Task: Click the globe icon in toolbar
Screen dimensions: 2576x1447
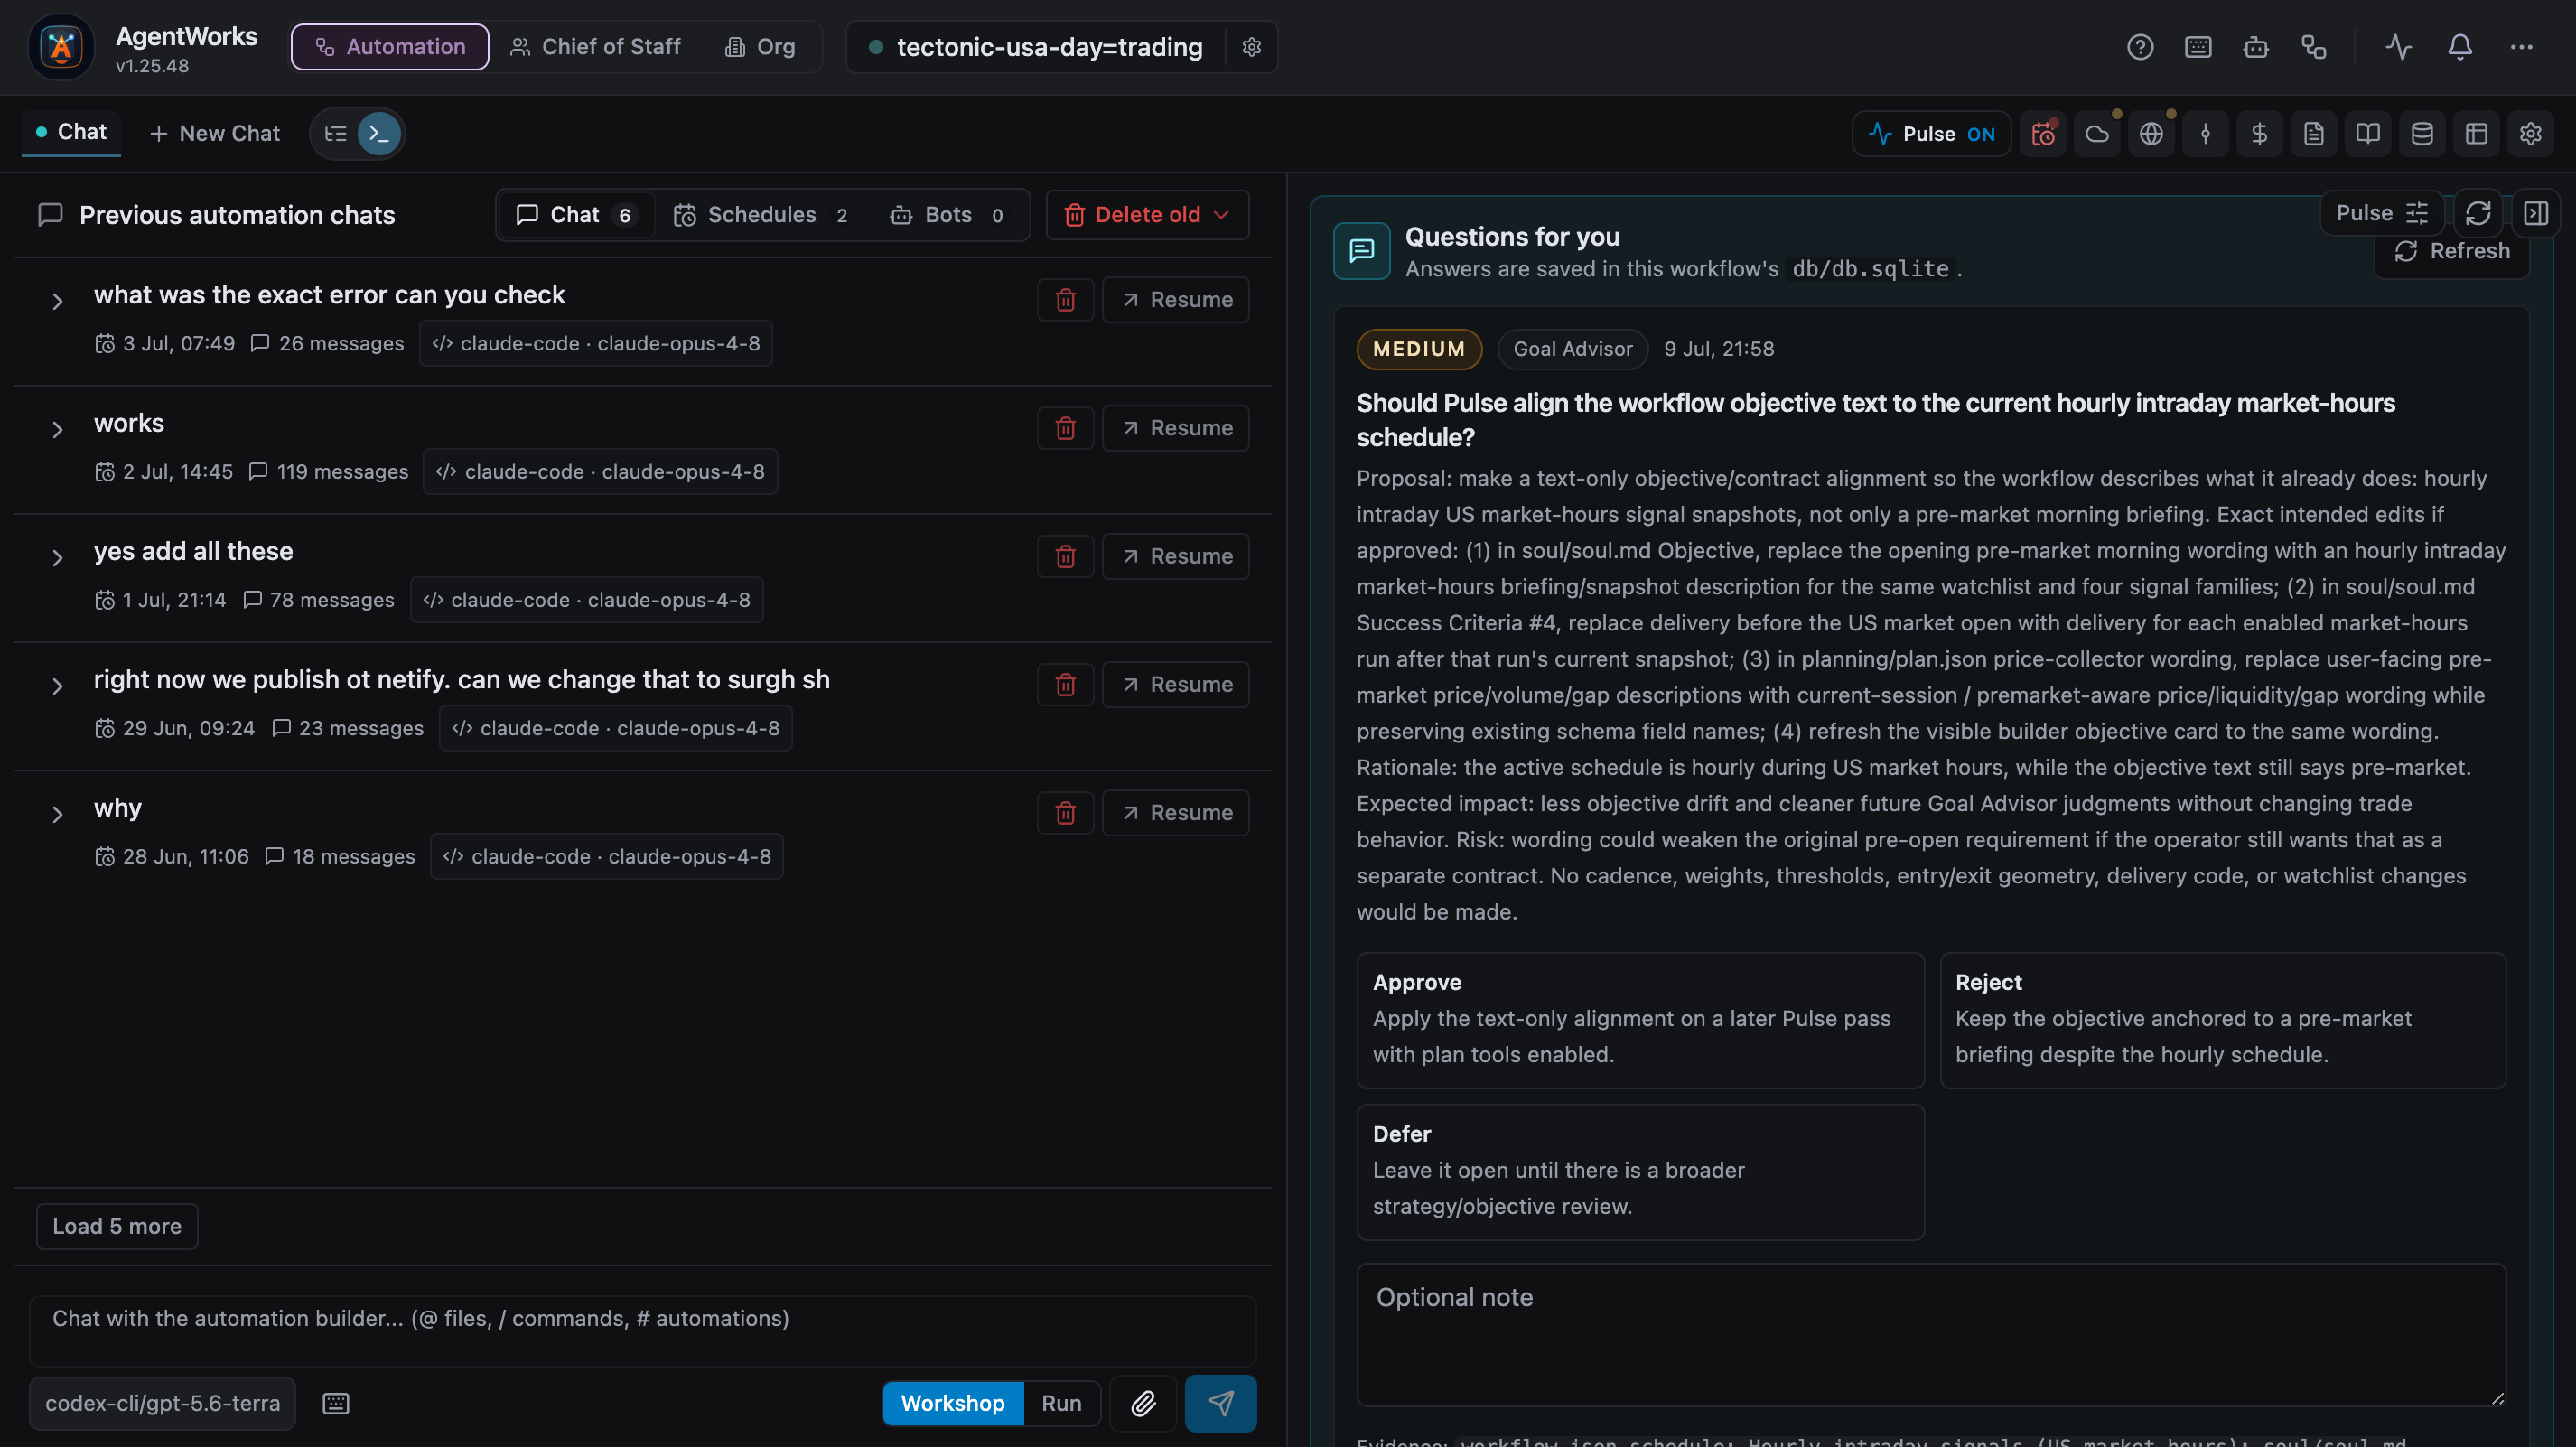Action: coord(2151,134)
